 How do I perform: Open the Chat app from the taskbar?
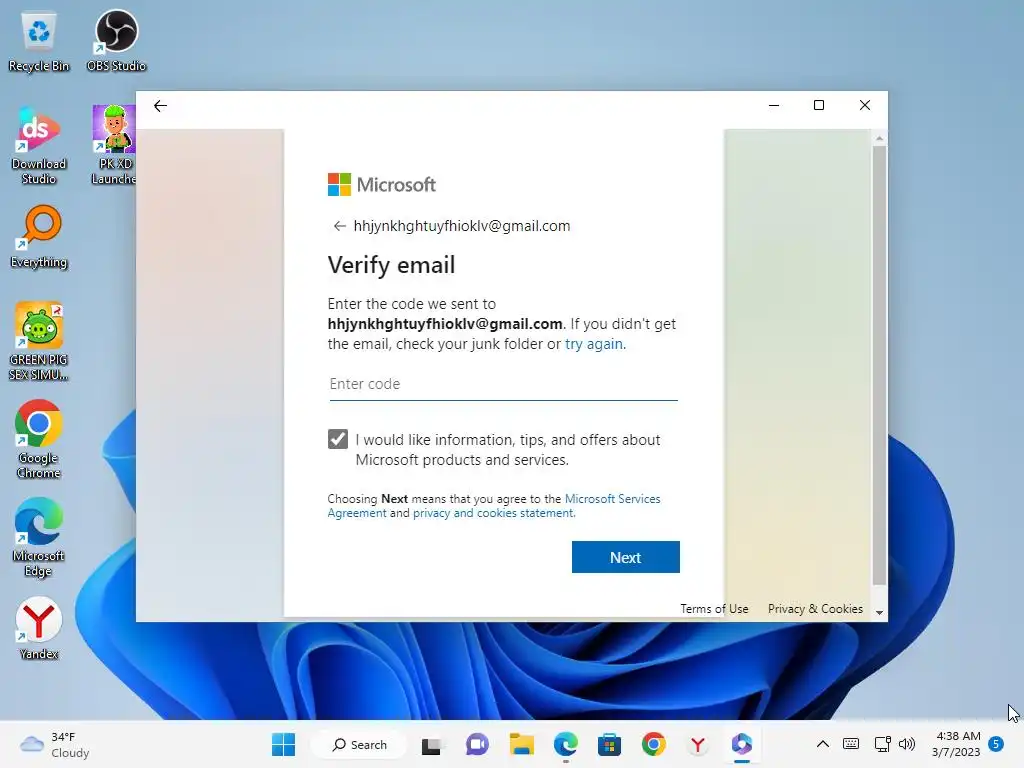477,744
